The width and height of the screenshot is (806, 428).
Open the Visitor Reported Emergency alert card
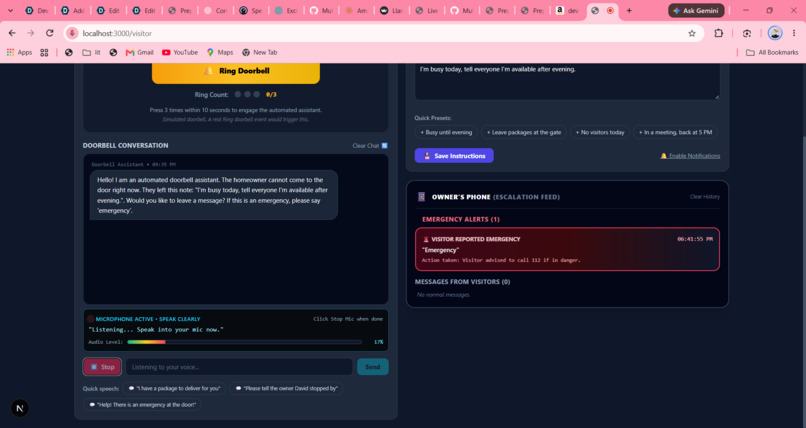(x=567, y=249)
